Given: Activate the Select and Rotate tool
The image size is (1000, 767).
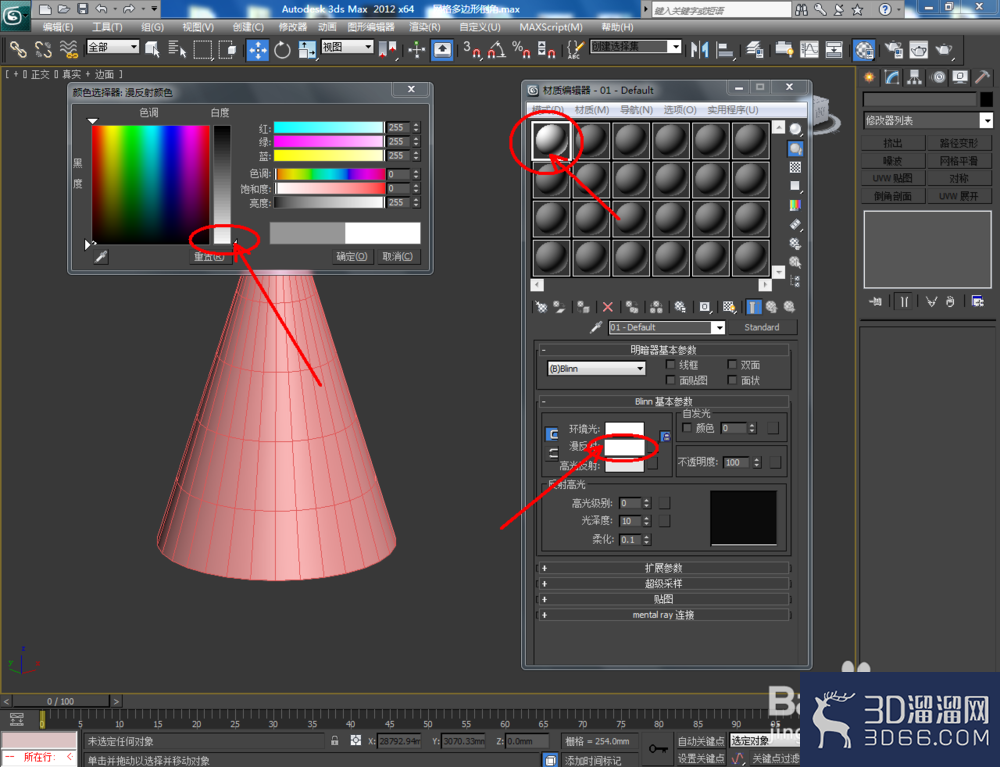Looking at the screenshot, I should [x=282, y=50].
